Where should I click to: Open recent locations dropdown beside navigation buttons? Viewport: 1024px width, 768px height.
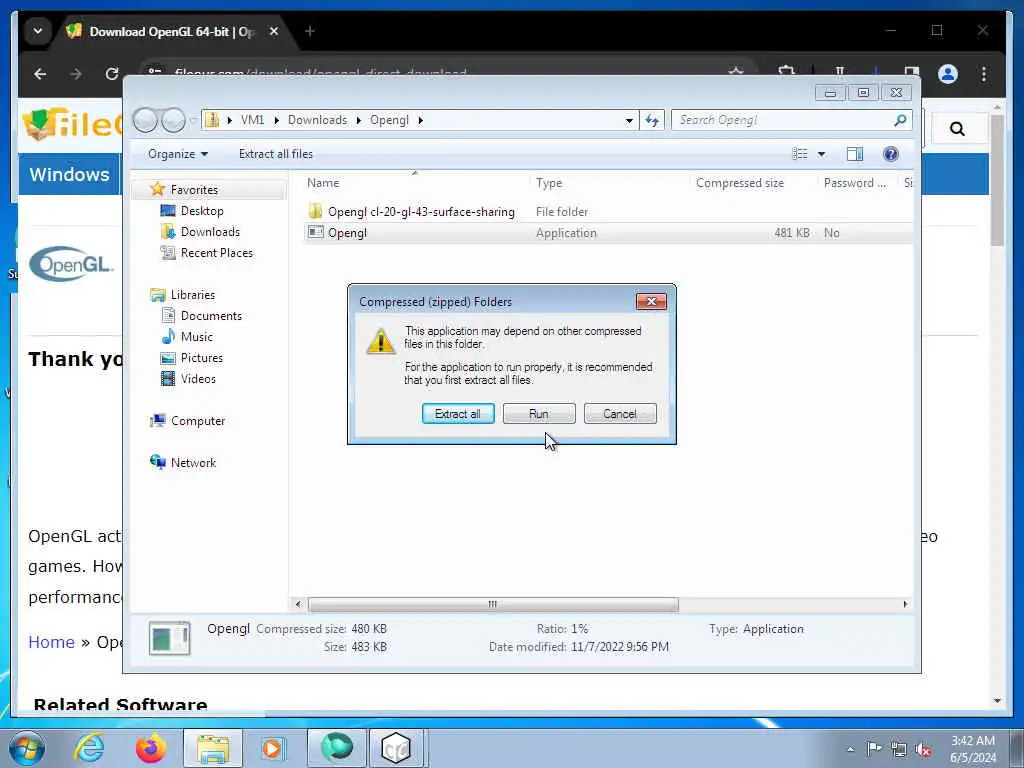193,120
